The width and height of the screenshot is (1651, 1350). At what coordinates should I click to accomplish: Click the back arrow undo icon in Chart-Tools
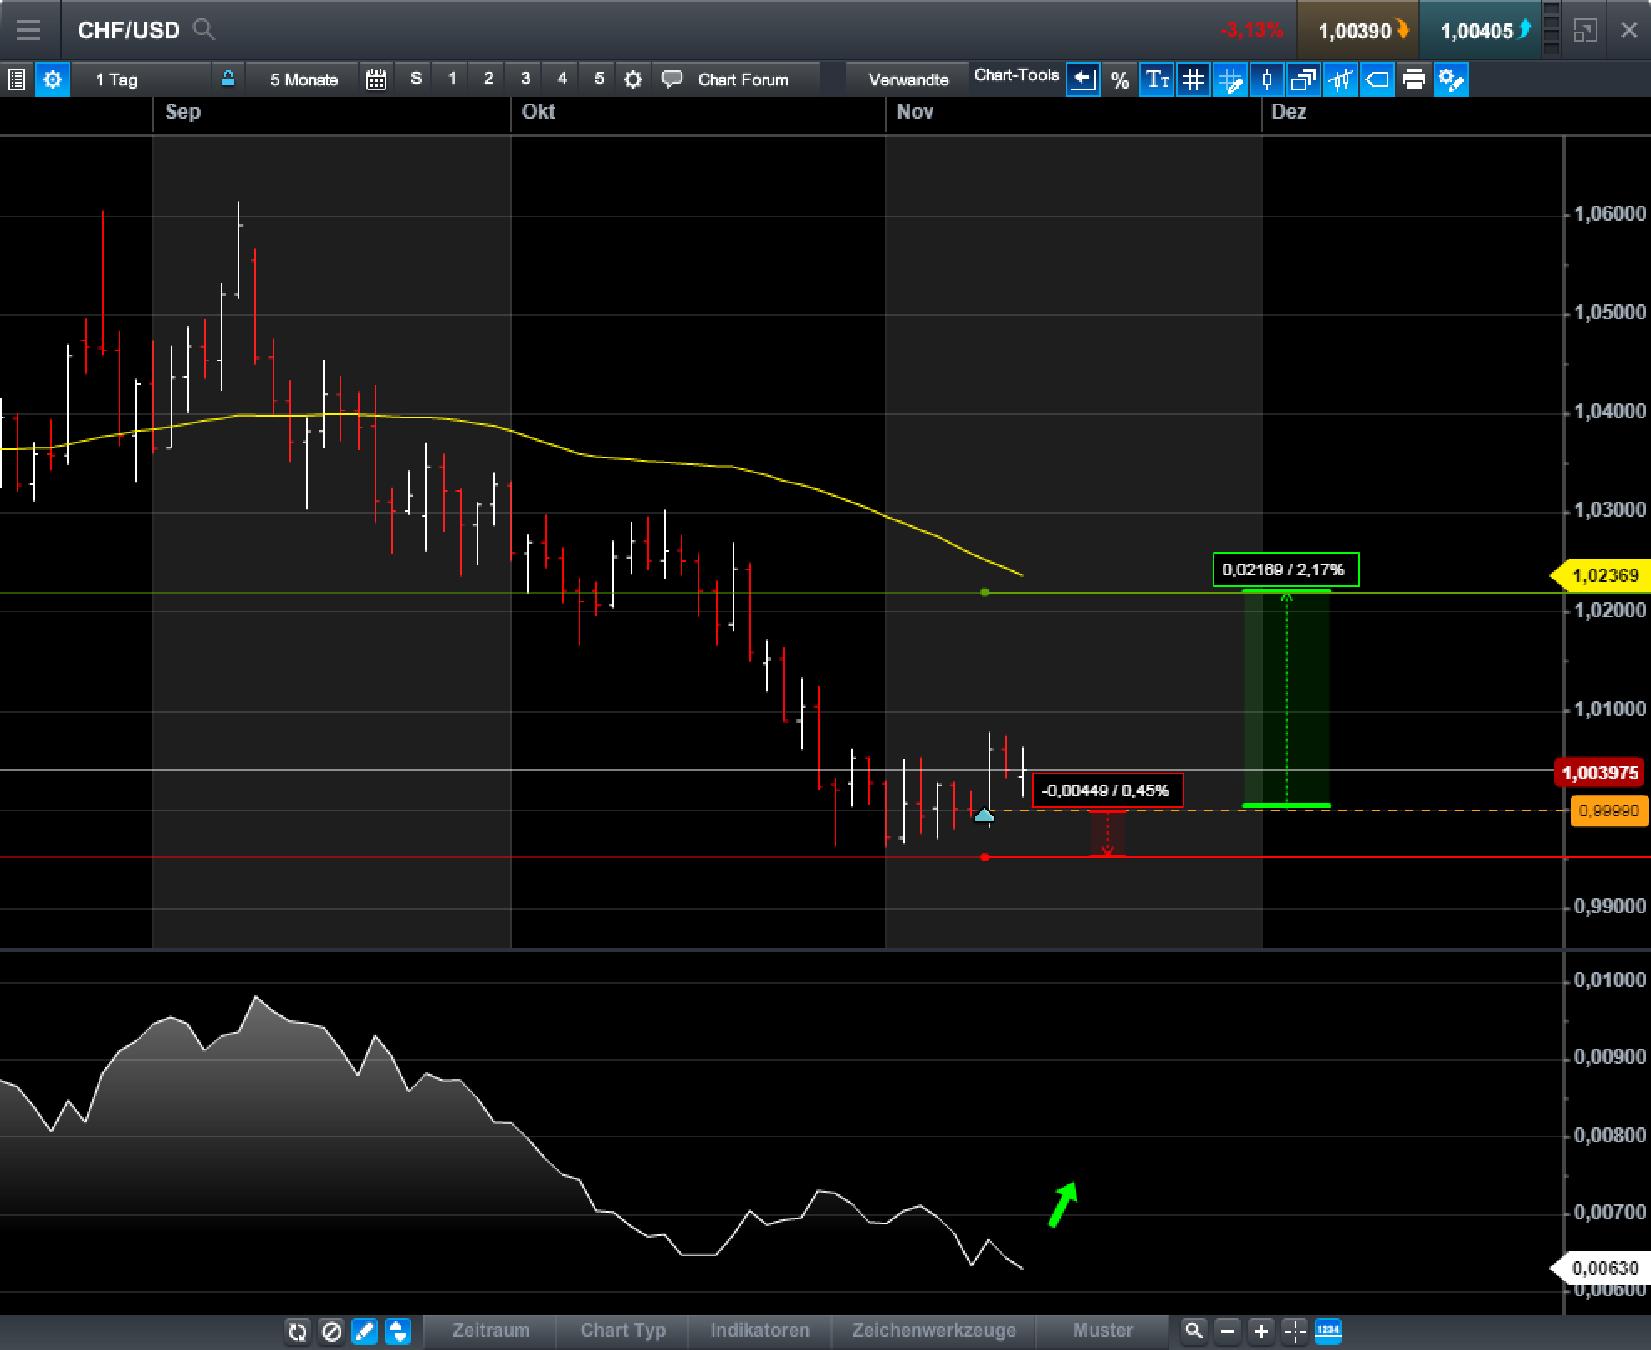(x=1082, y=80)
